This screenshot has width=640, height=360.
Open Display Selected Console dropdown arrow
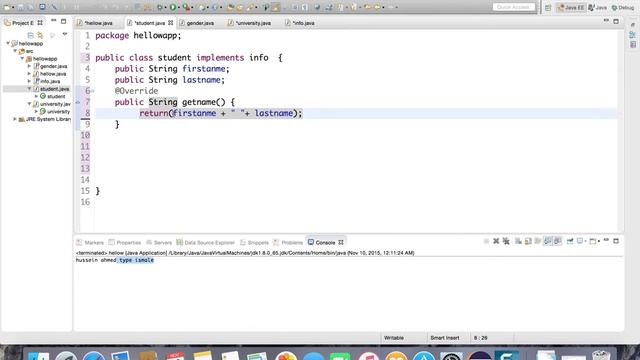click(585, 242)
